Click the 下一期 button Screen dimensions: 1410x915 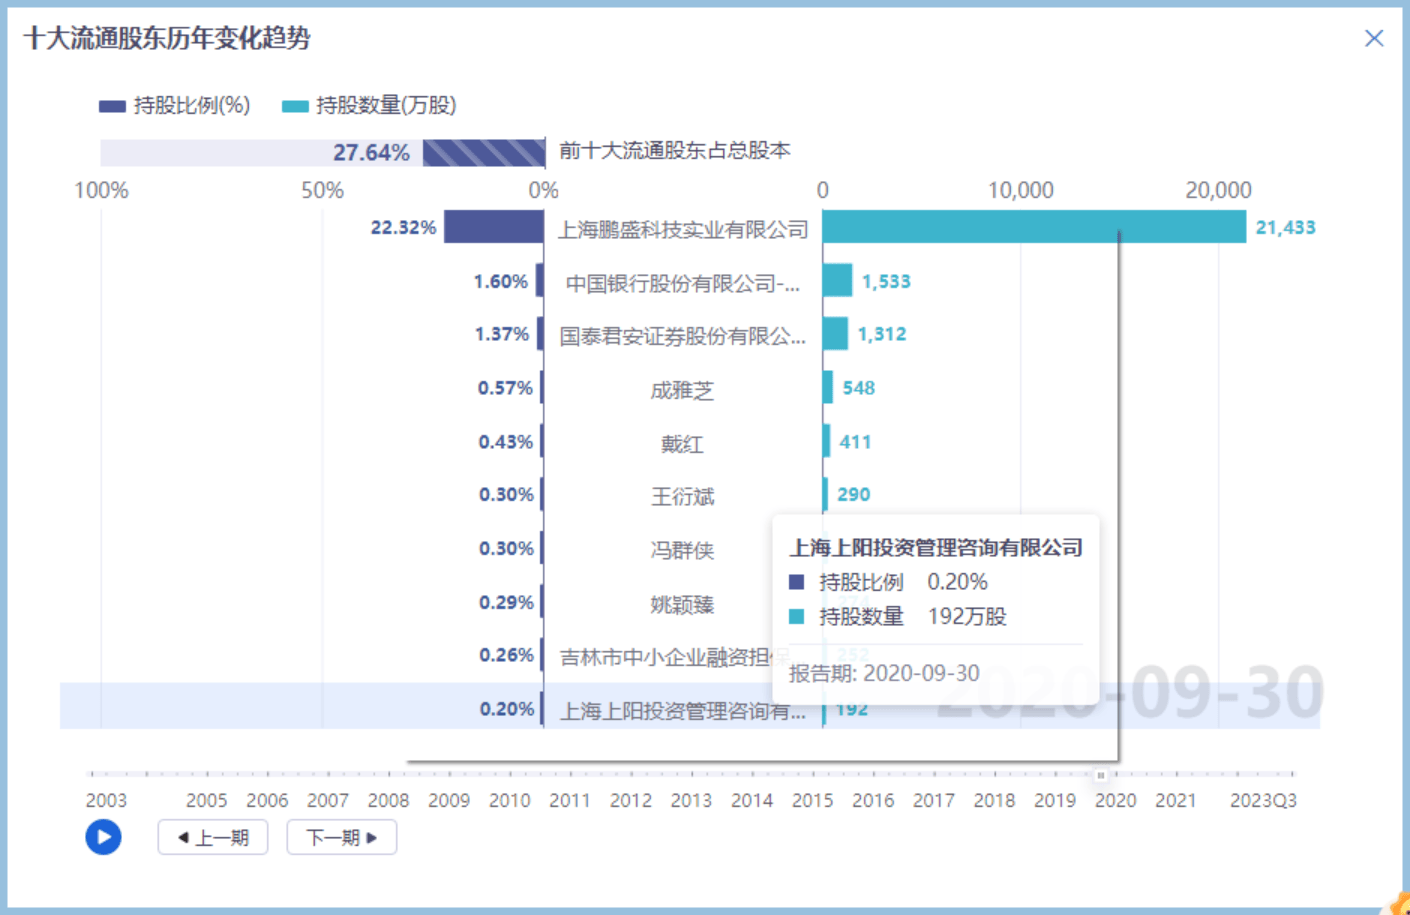(342, 837)
